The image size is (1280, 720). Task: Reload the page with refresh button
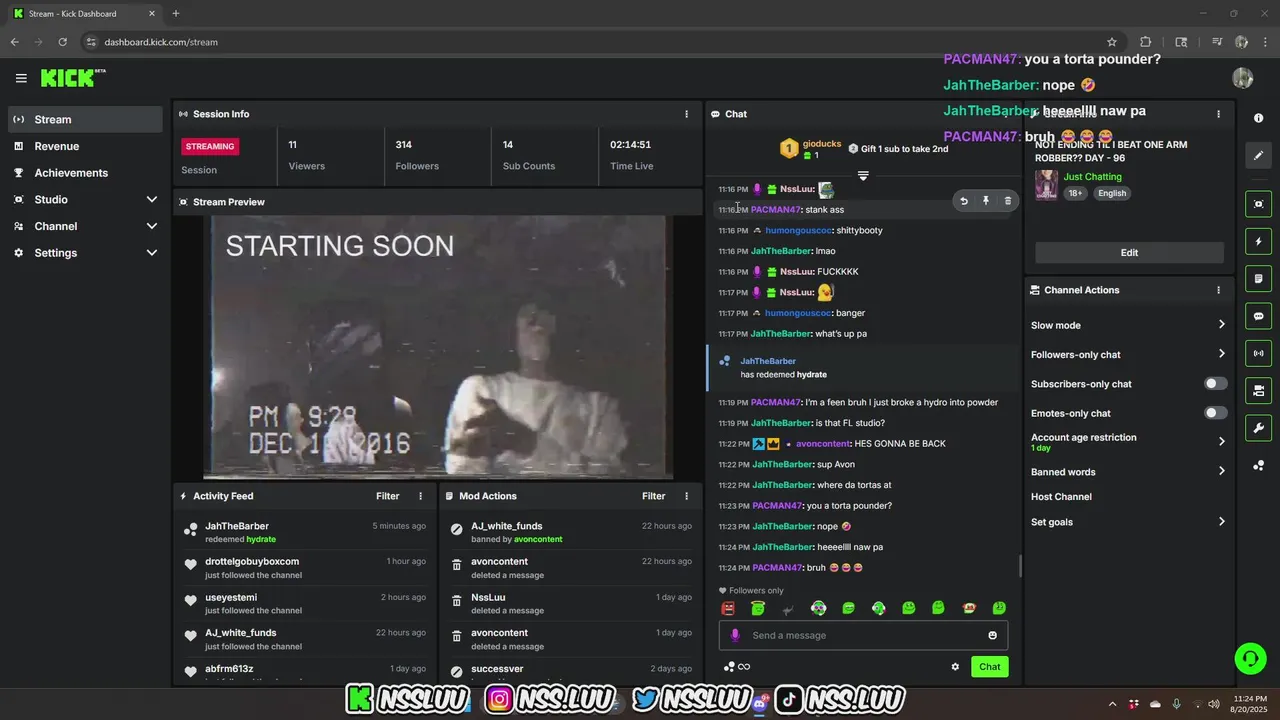pos(62,42)
